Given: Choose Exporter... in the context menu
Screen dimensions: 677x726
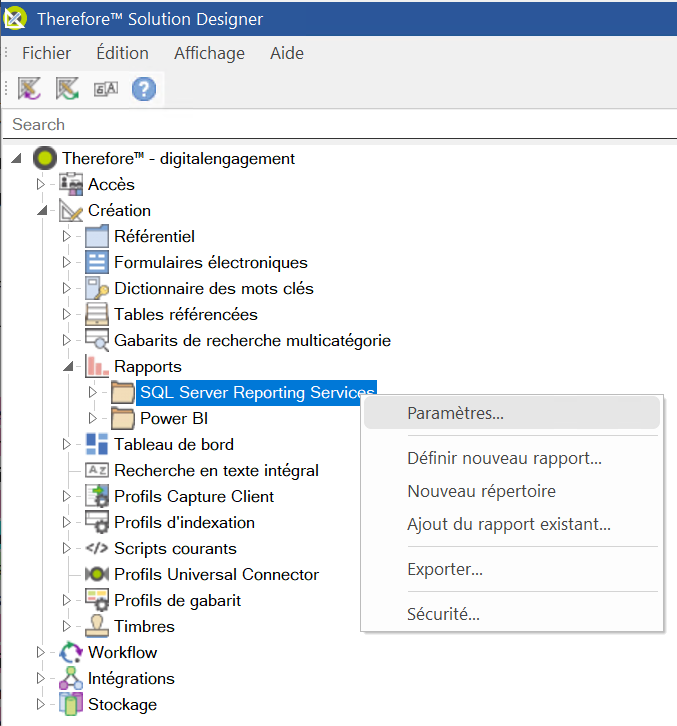Looking at the screenshot, I should pyautogui.click(x=512, y=569).
